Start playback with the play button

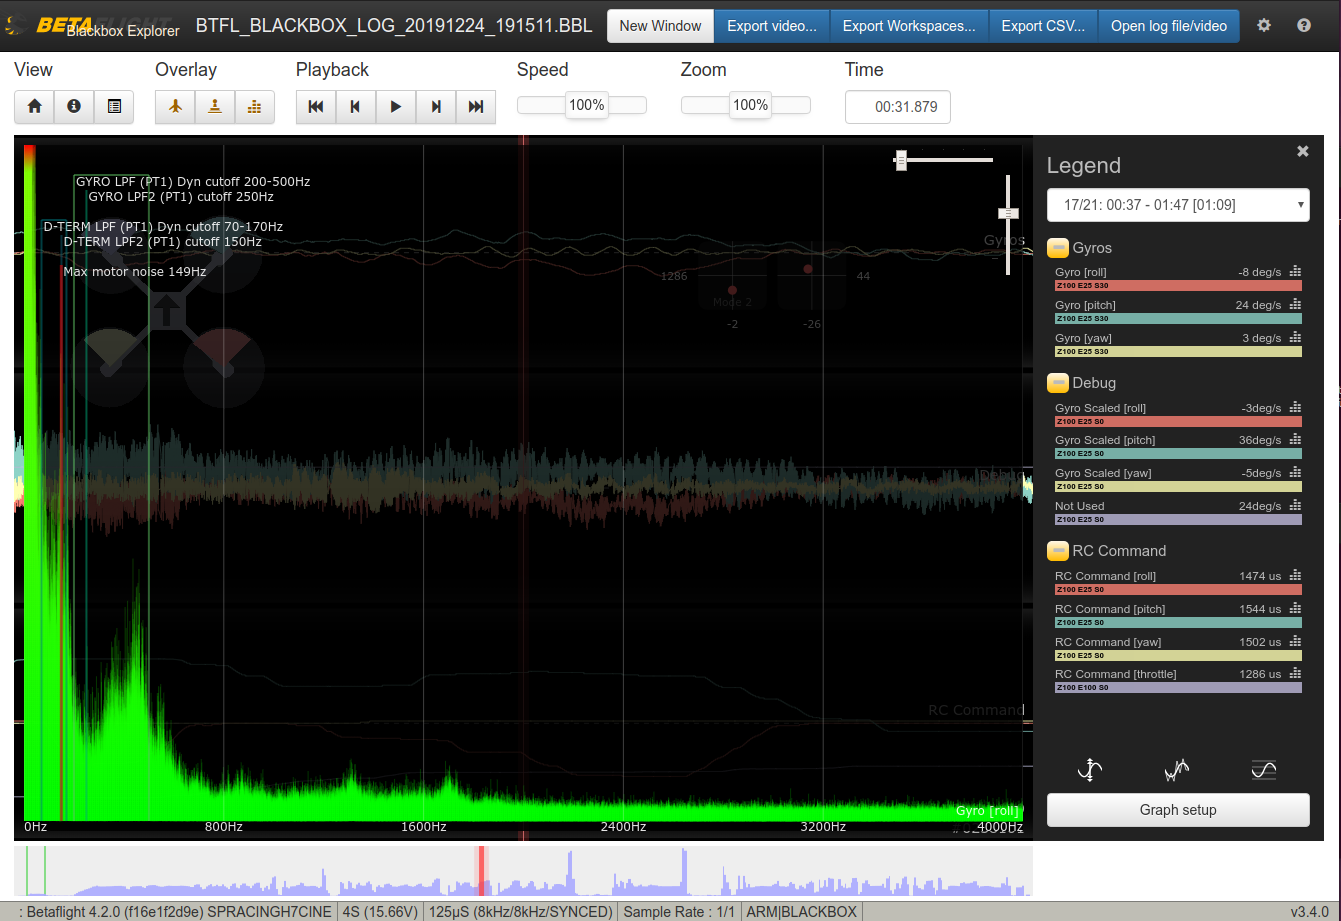(x=396, y=106)
